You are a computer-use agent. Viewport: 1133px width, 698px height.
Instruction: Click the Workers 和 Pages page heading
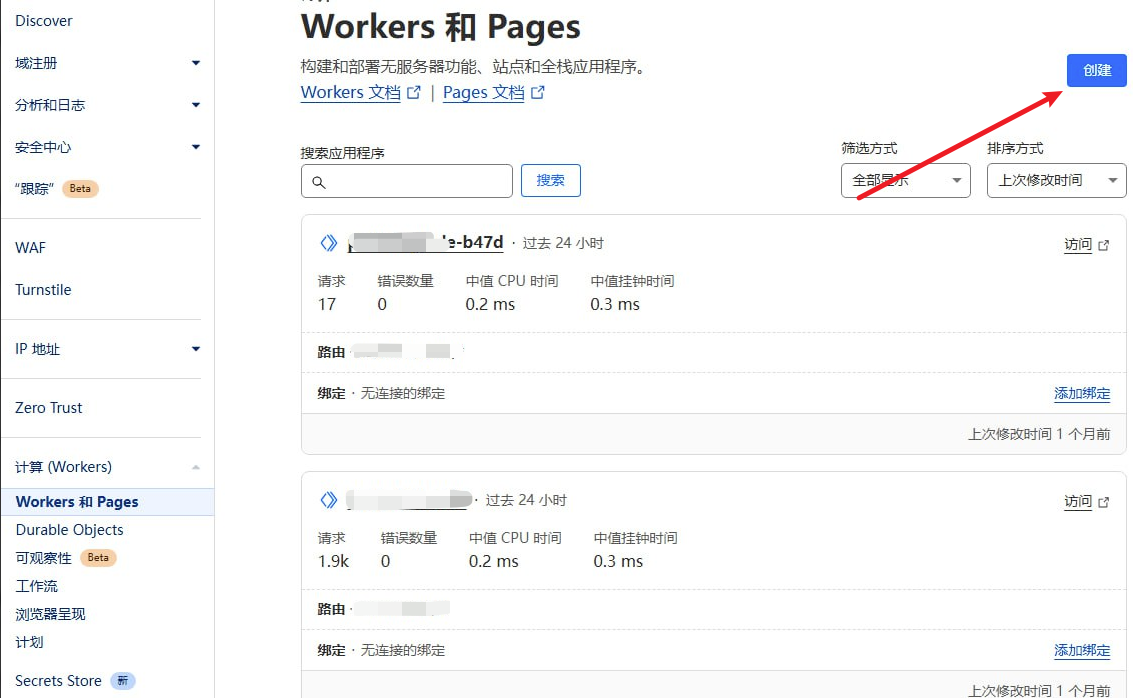click(x=440, y=27)
